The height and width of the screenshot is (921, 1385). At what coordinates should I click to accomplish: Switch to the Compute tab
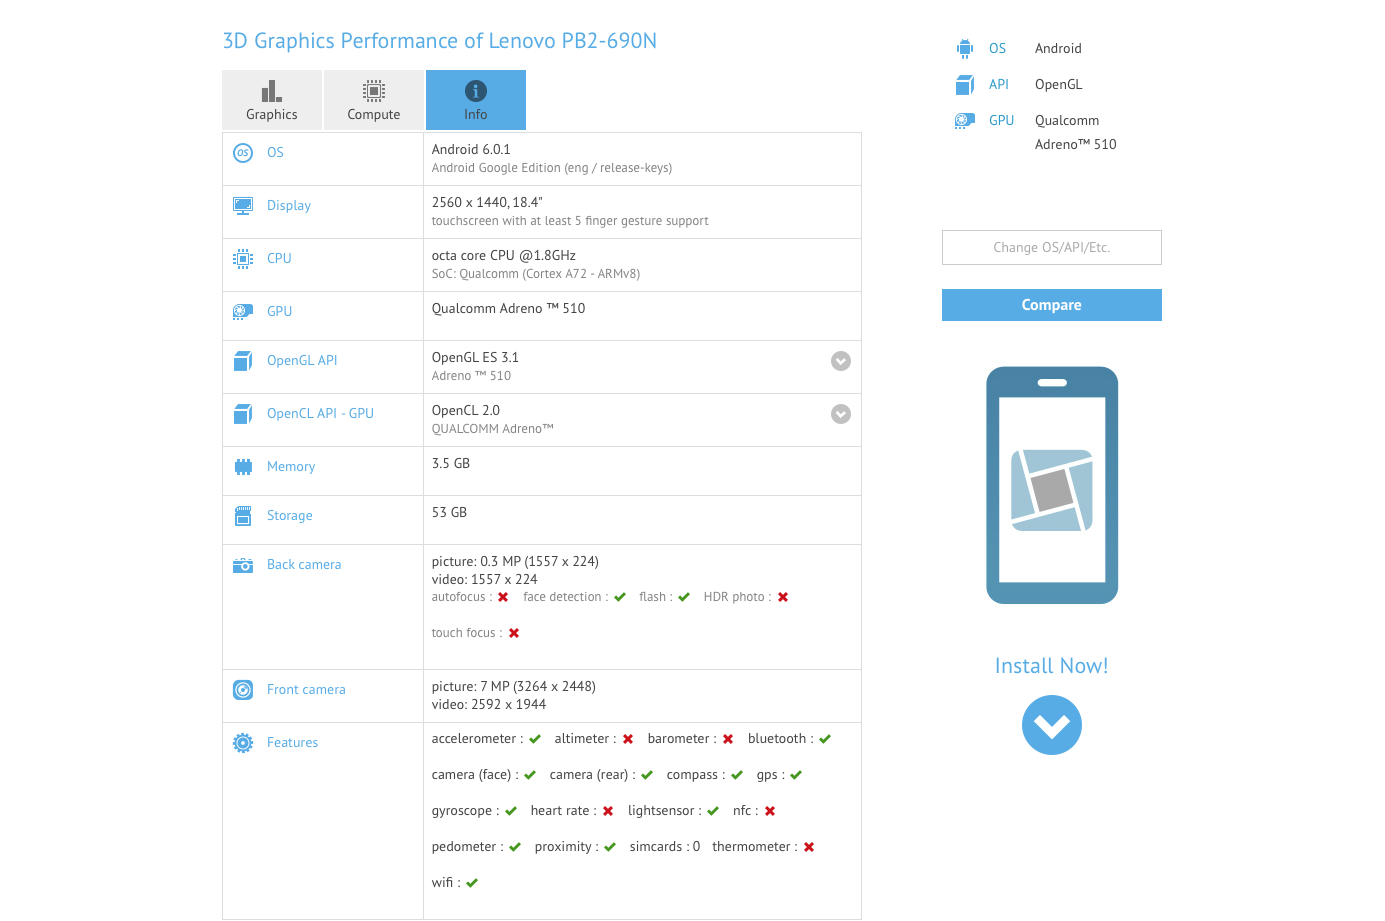point(374,100)
